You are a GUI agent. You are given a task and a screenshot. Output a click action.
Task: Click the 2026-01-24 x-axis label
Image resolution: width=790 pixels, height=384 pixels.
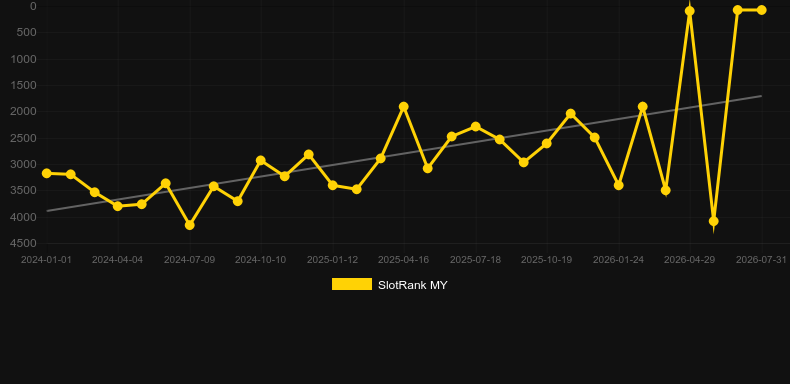pos(619,260)
